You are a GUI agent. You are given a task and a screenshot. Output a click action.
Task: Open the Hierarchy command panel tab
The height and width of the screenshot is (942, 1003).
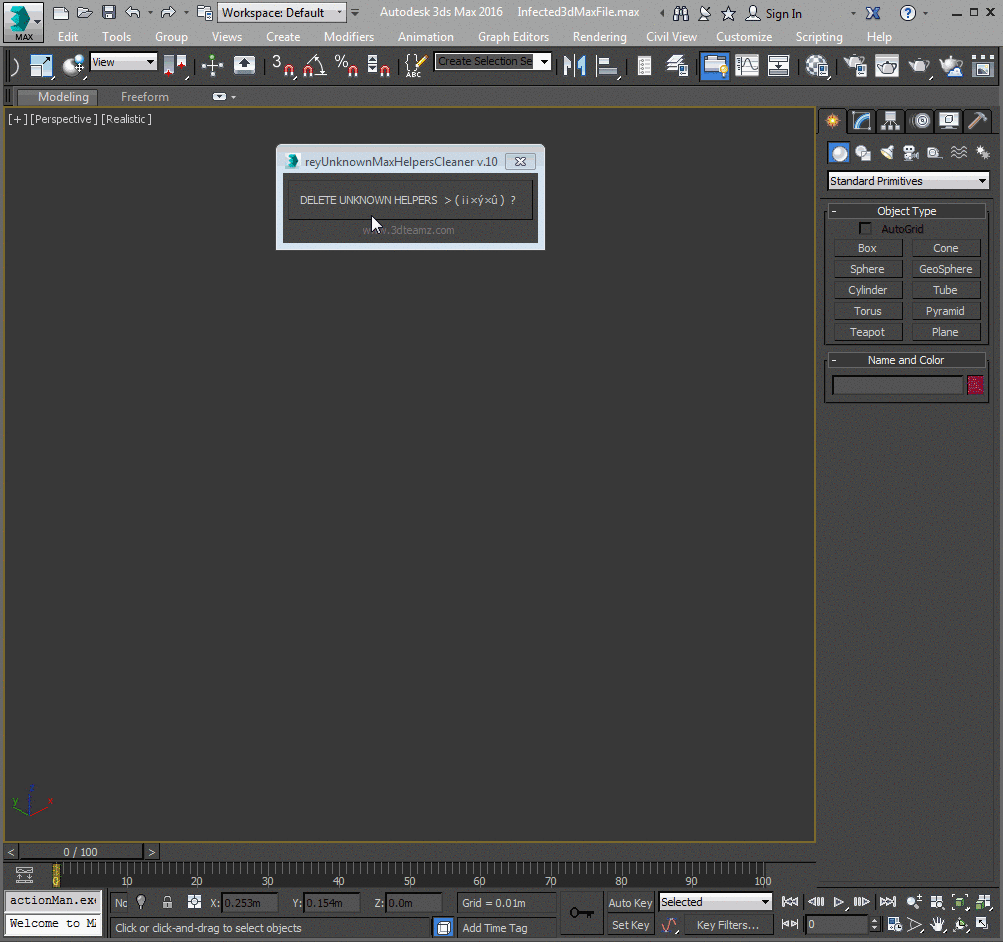click(890, 121)
